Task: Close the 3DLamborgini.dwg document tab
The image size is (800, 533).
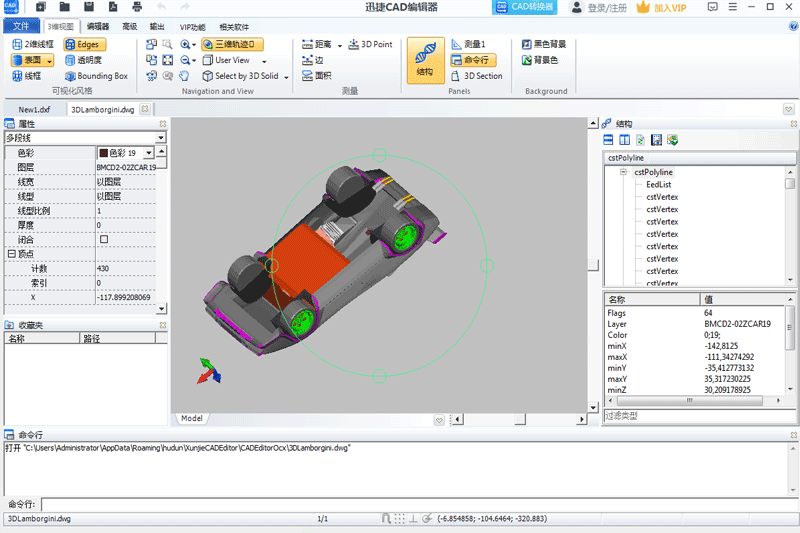Action: click(145, 109)
